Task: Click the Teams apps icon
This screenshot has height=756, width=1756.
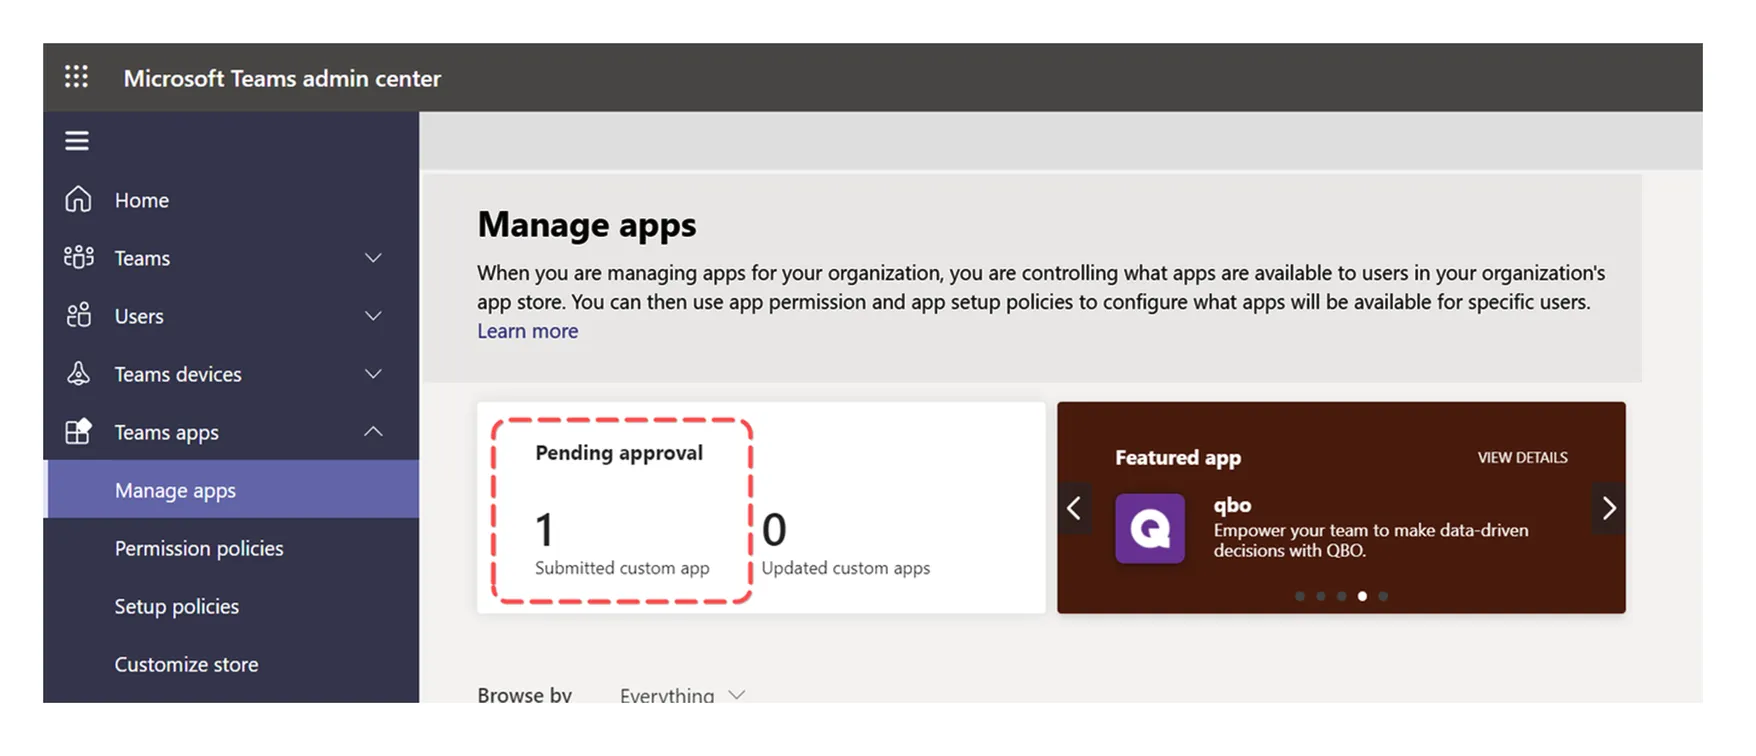Action: (78, 431)
